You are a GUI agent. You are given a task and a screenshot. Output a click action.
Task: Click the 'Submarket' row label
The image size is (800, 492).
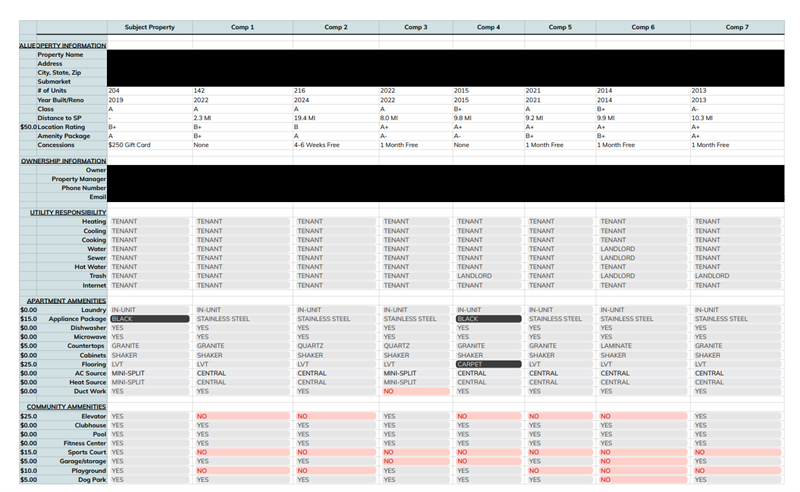pos(54,82)
